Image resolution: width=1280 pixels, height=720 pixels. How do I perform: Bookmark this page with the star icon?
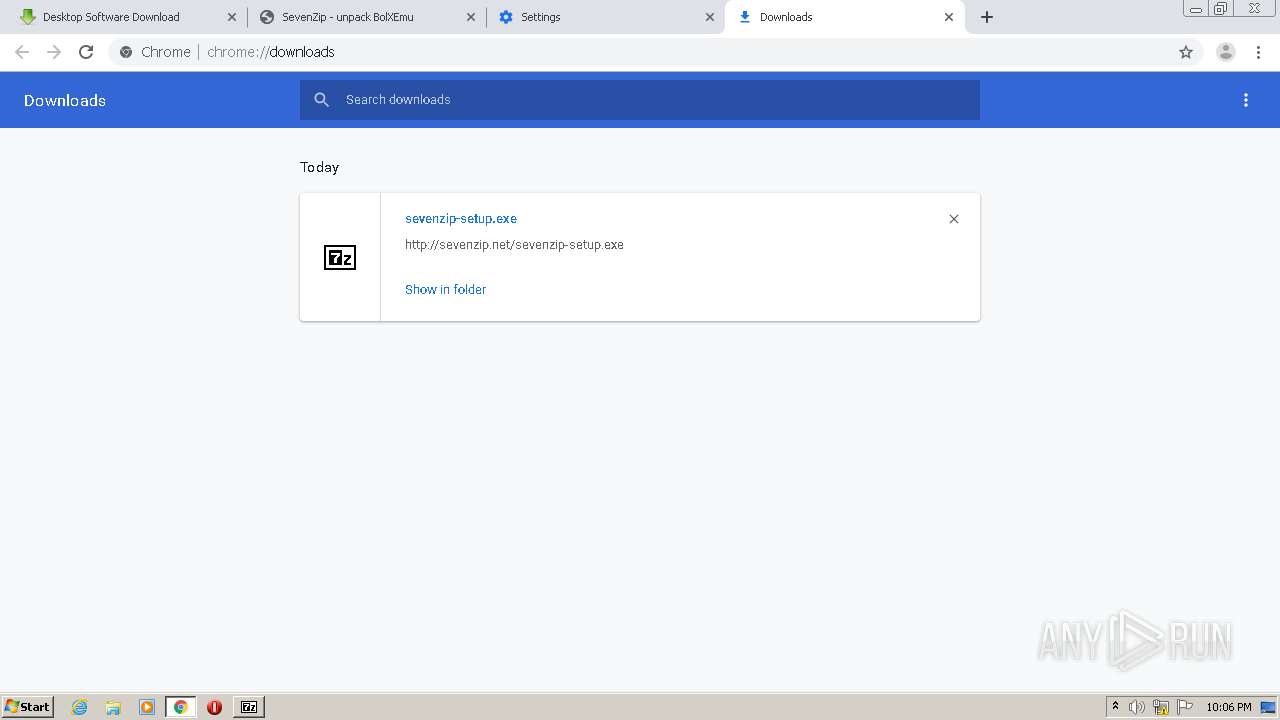point(1186,52)
